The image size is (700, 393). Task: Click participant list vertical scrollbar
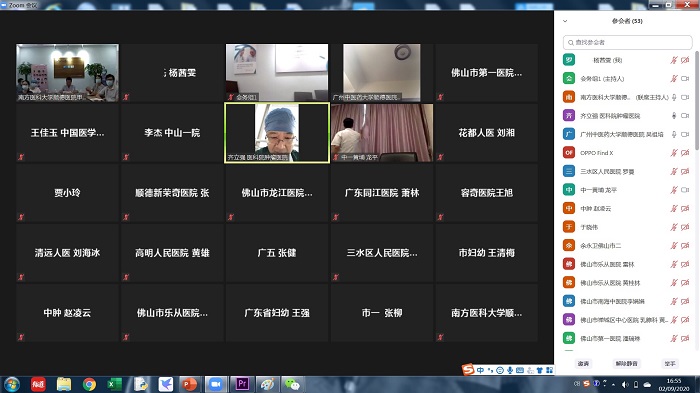(x=696, y=100)
